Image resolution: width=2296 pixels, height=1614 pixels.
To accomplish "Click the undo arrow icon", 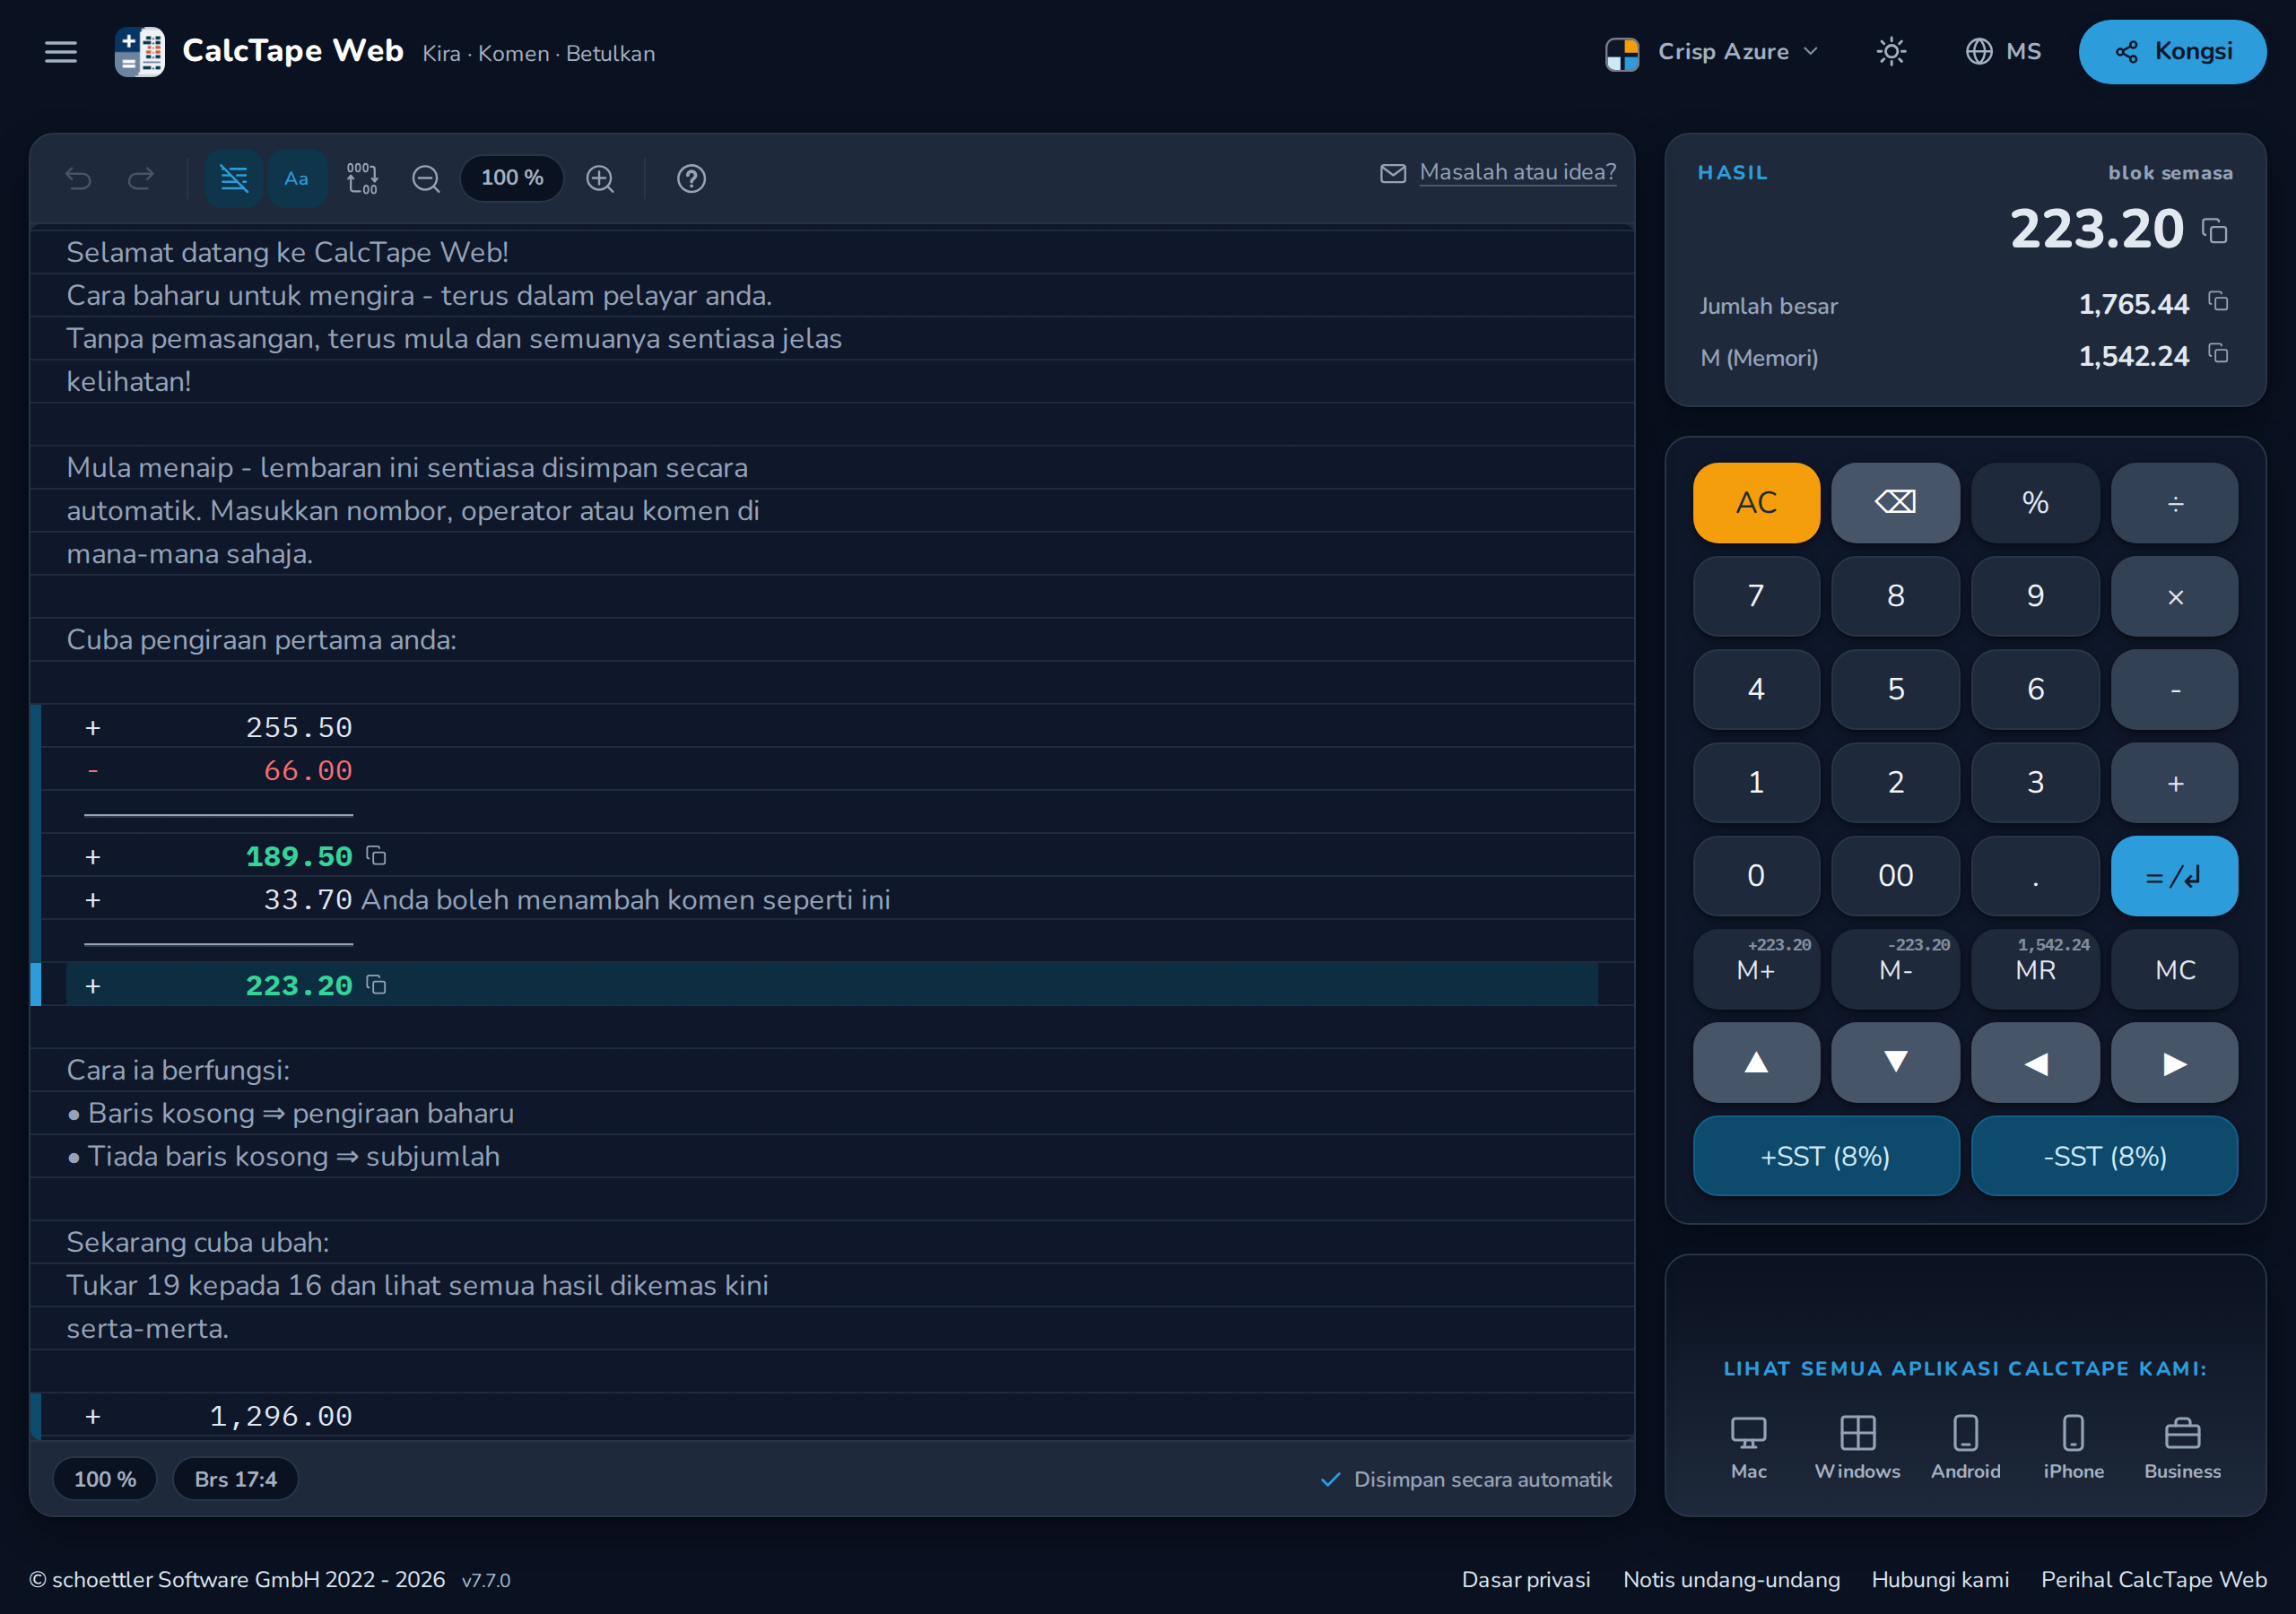I will (78, 178).
